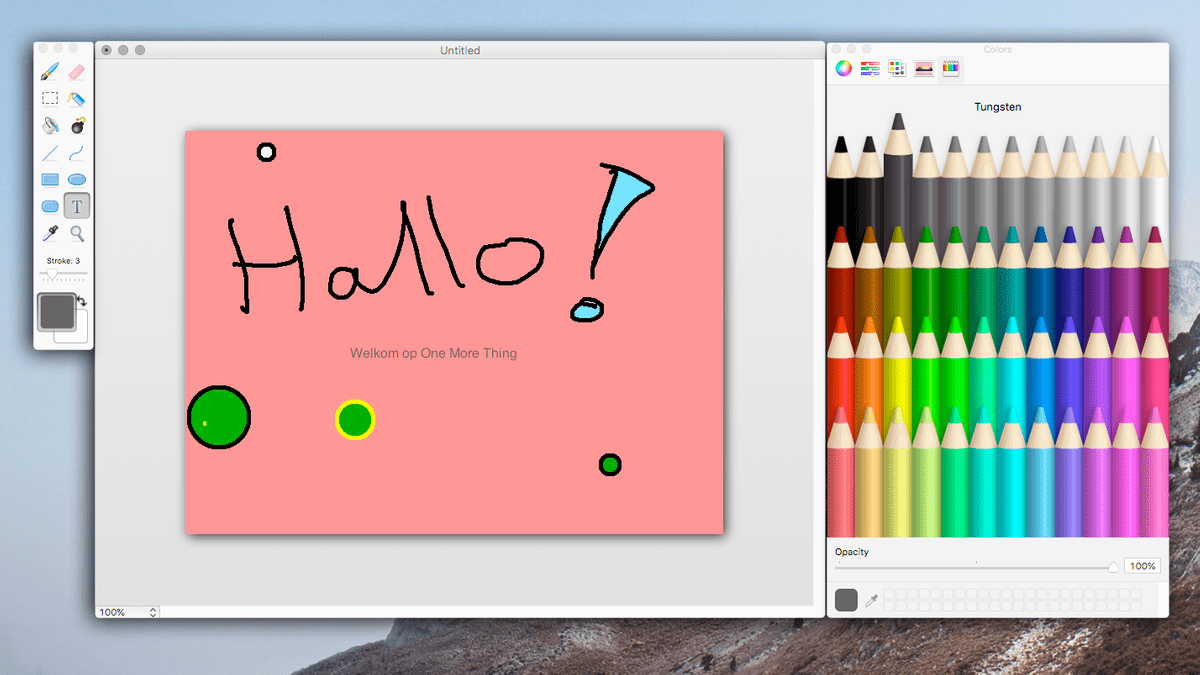This screenshot has width=1200, height=675.
Task: Select the Ellipse shape tool
Action: (77, 179)
